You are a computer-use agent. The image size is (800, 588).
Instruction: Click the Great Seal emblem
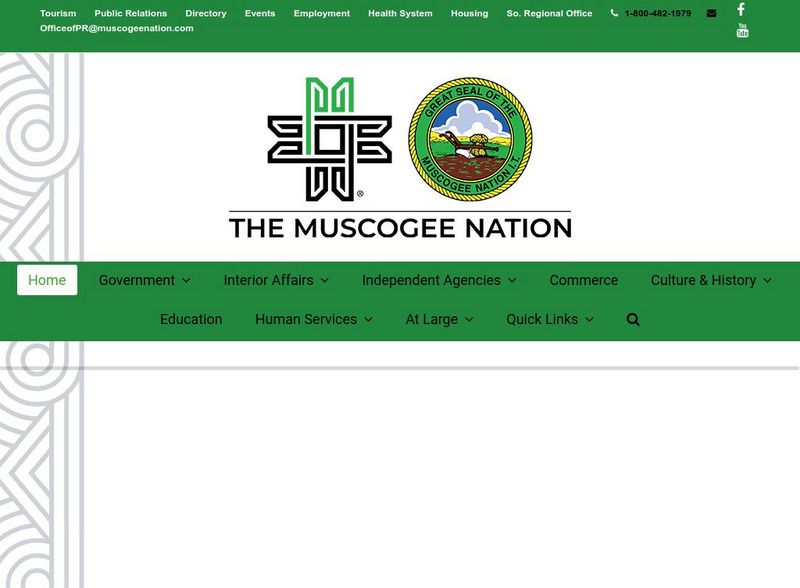(x=470, y=139)
